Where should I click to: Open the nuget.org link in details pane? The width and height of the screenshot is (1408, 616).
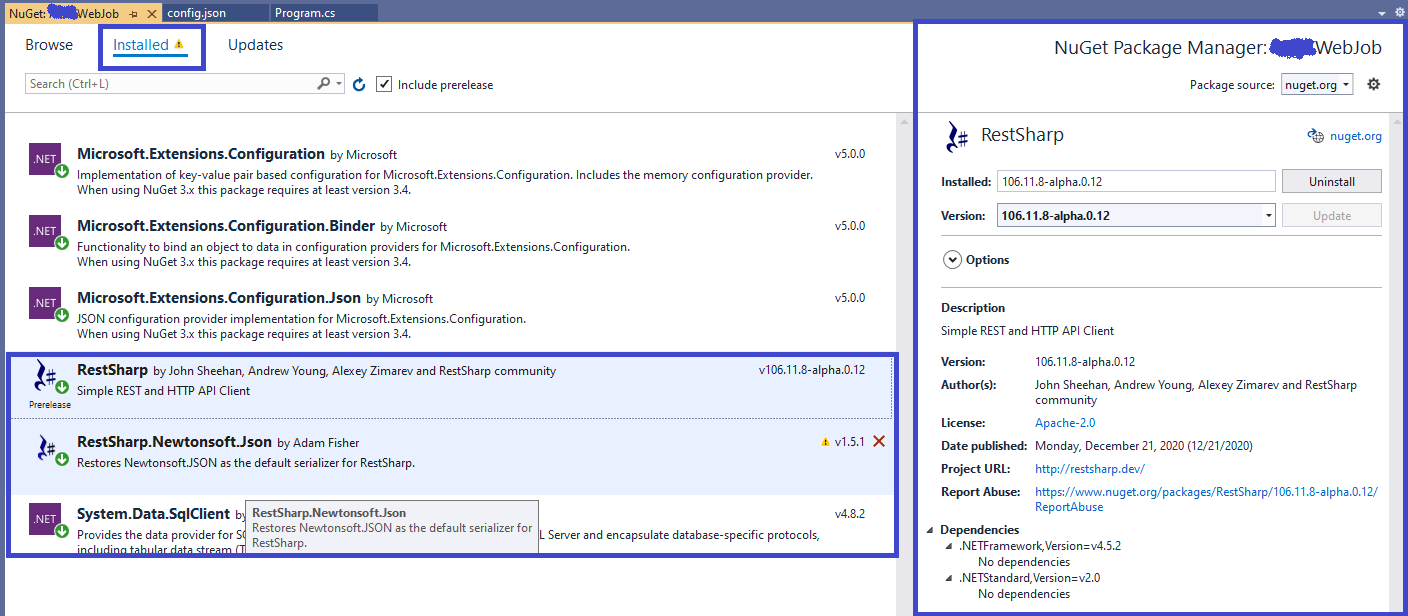(x=1356, y=136)
